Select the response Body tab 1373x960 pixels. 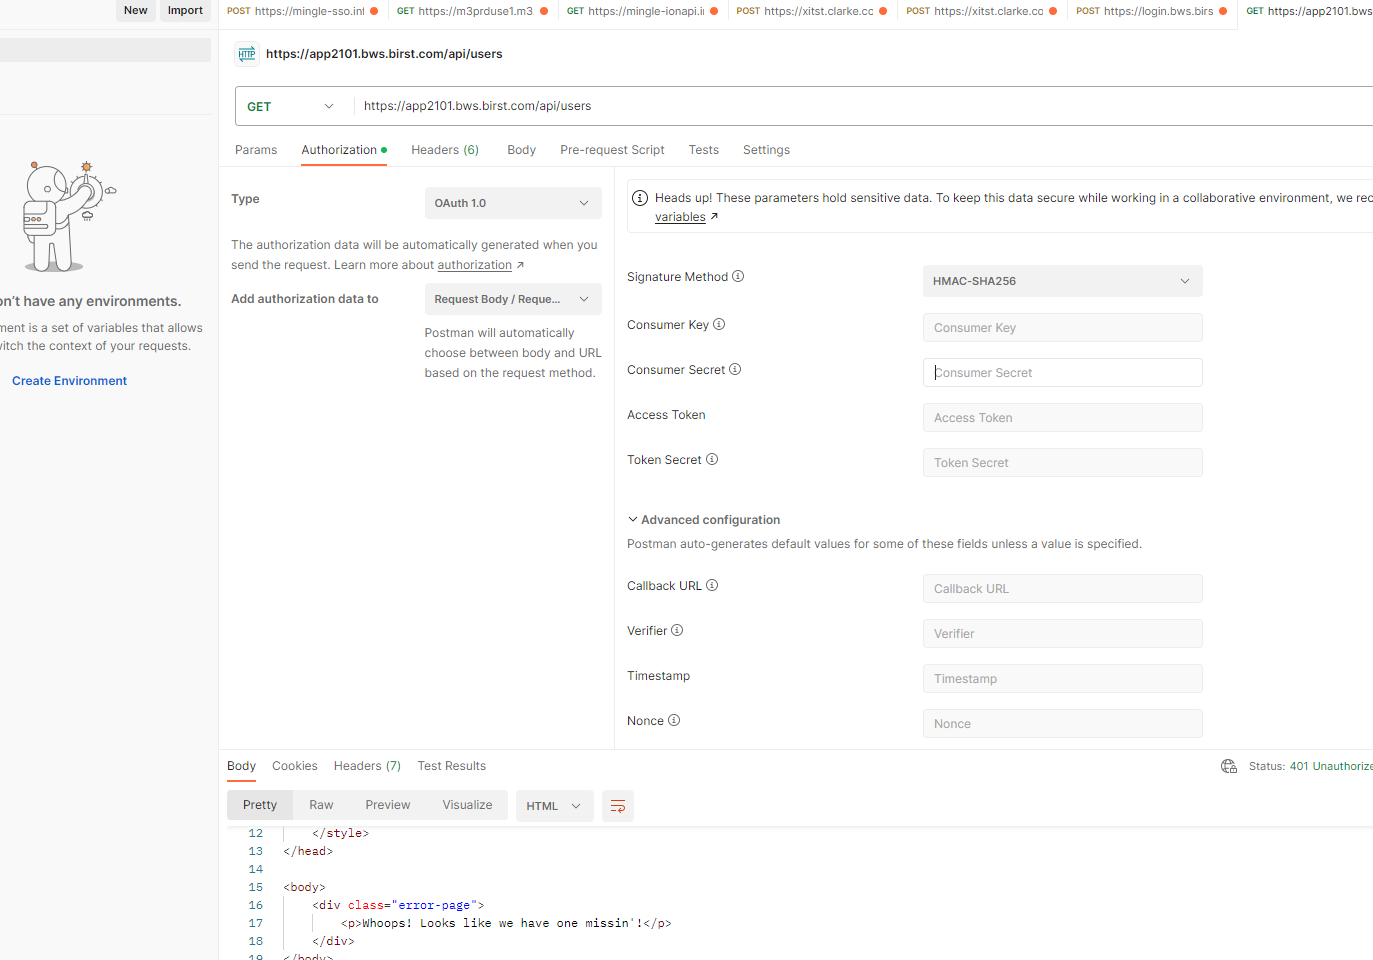(241, 766)
